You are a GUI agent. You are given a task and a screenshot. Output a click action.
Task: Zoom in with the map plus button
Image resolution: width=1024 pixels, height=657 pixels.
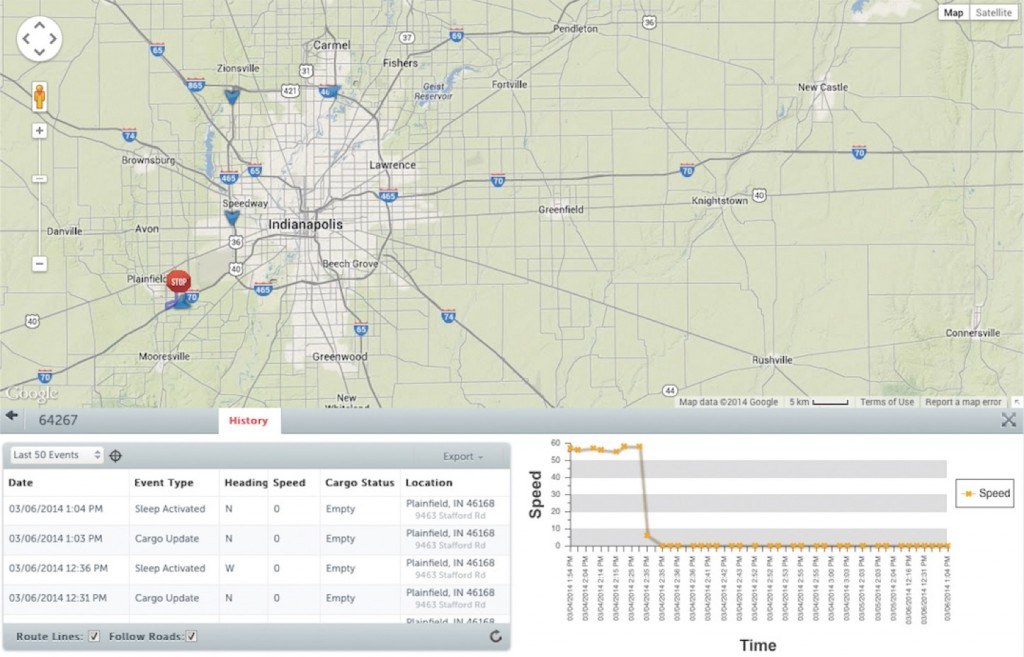pyautogui.click(x=39, y=131)
